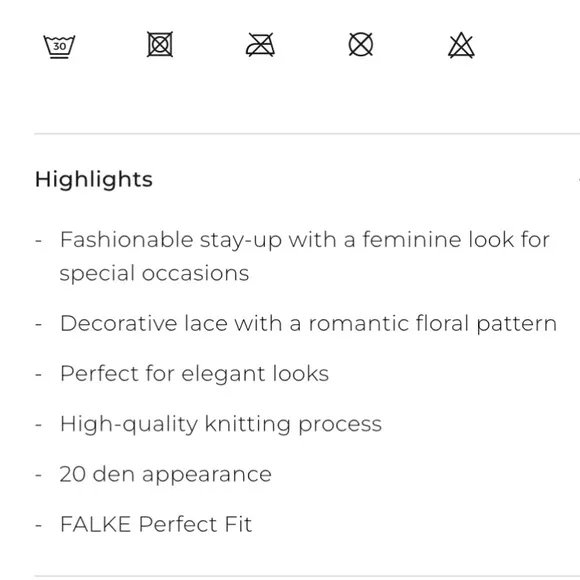
Task: Click the dash bullet before Decorative lace
Action: [x=38, y=324]
